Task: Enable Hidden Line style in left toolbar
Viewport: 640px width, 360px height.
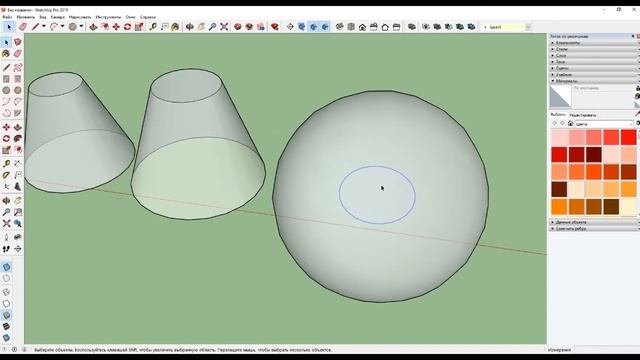Action: point(6,304)
